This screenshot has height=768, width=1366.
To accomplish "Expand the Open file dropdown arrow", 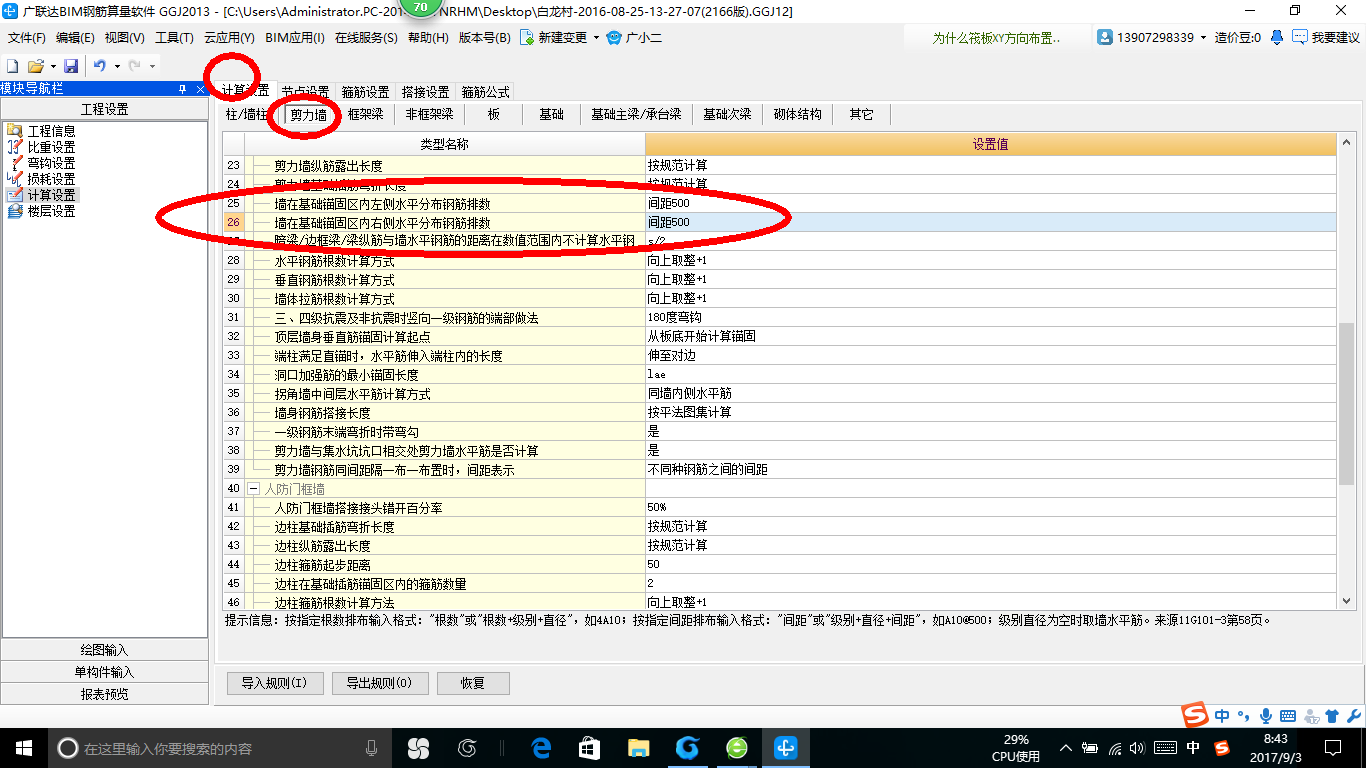I will point(53,66).
